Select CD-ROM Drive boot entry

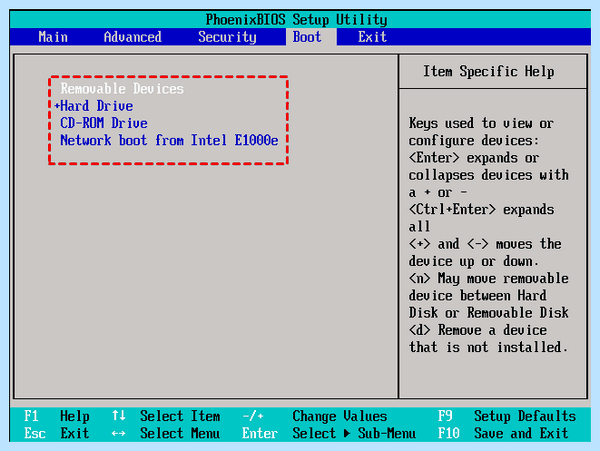point(104,123)
